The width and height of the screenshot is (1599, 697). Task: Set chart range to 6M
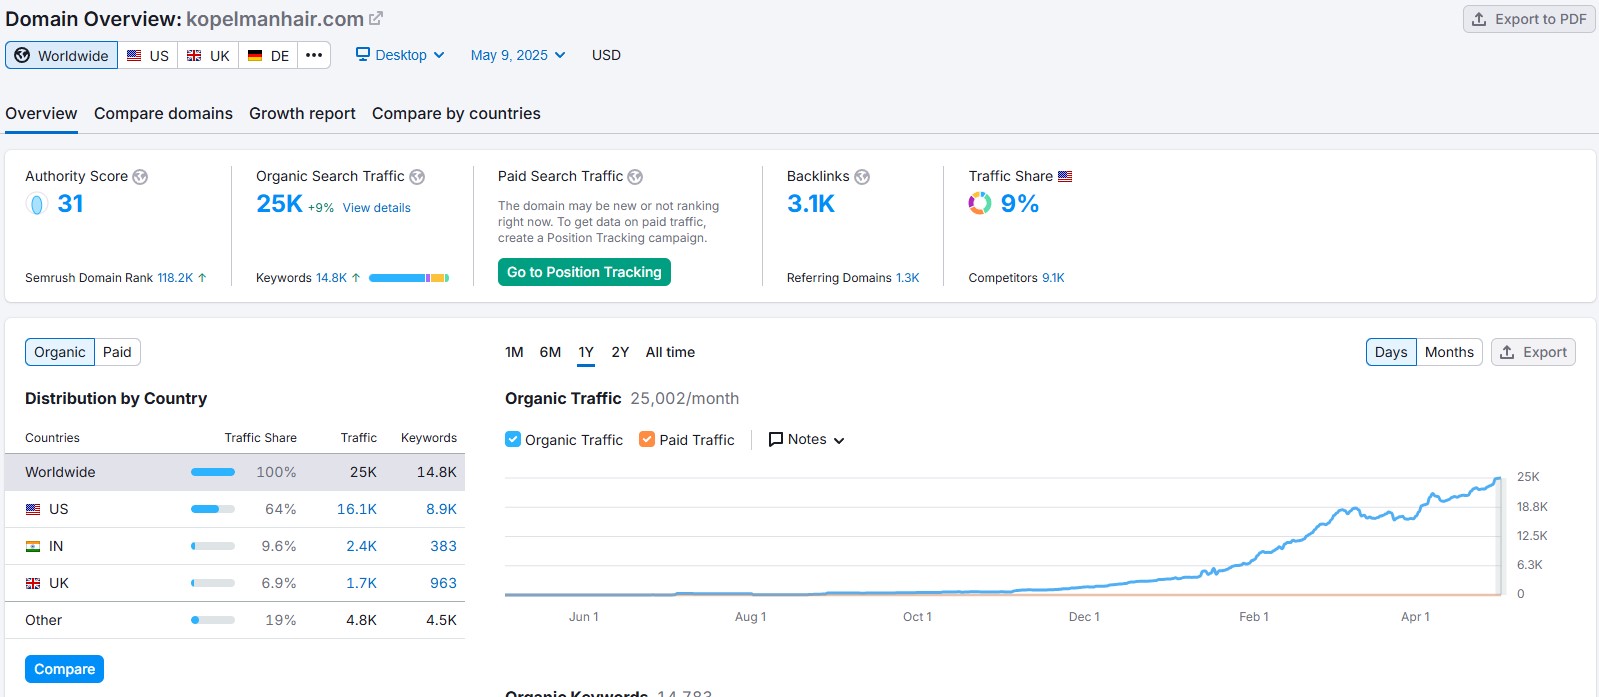click(550, 352)
